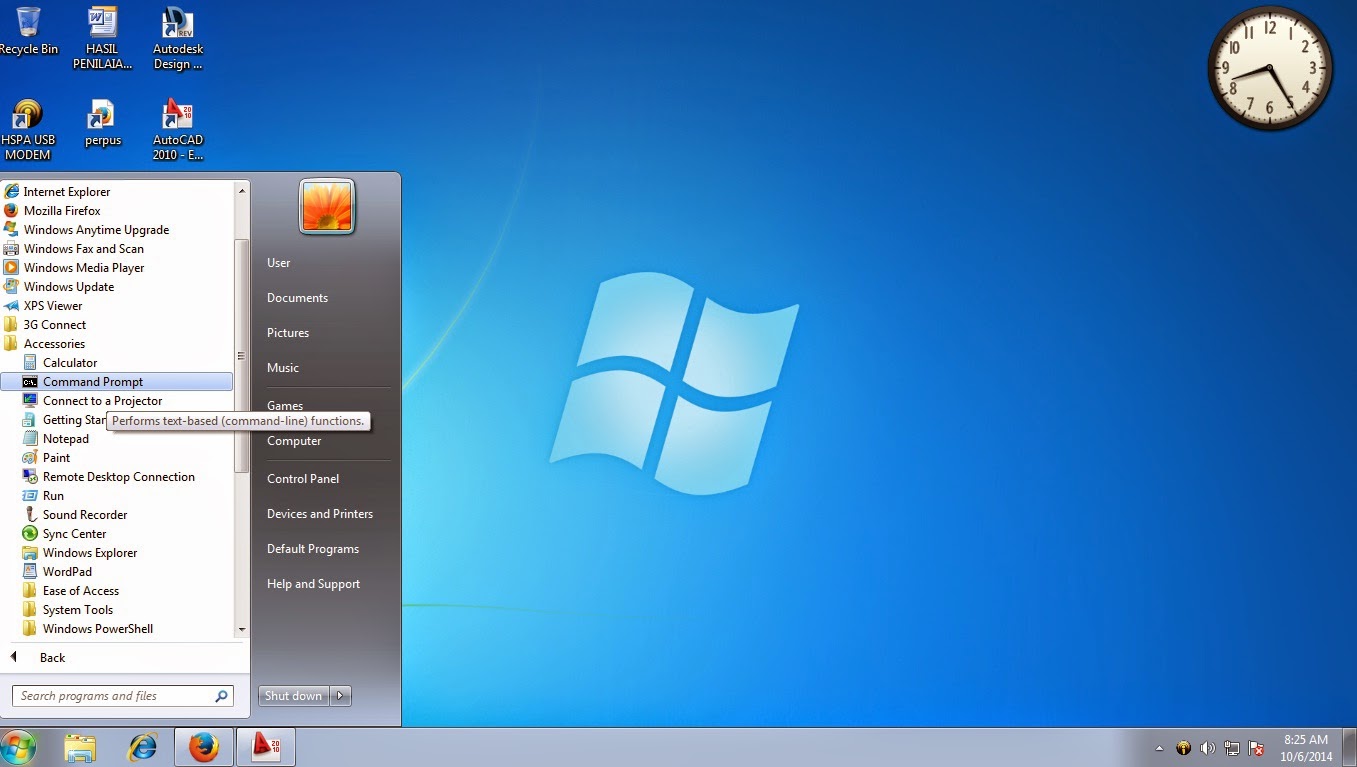Open Calculator in Accessories
This screenshot has height=767, width=1357.
[117, 363]
